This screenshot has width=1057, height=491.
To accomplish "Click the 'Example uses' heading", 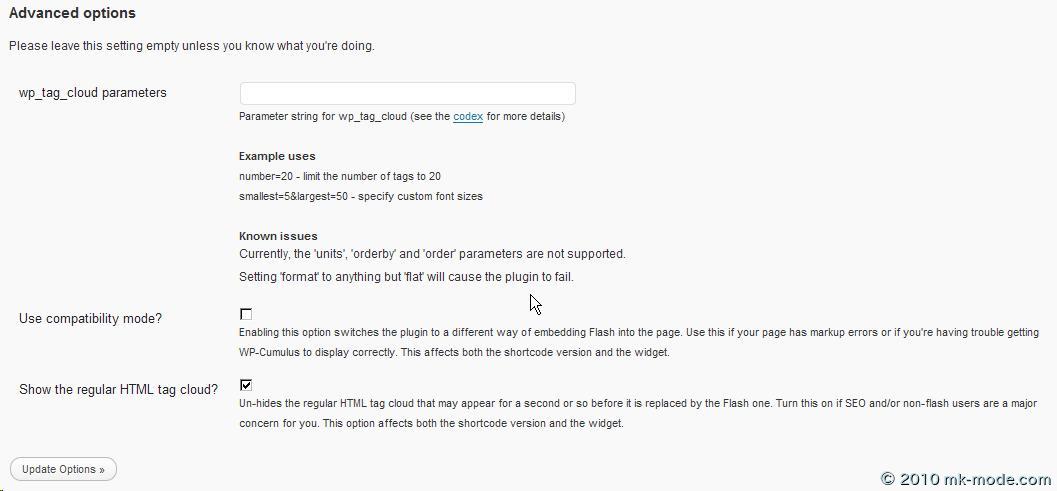I will (x=277, y=156).
